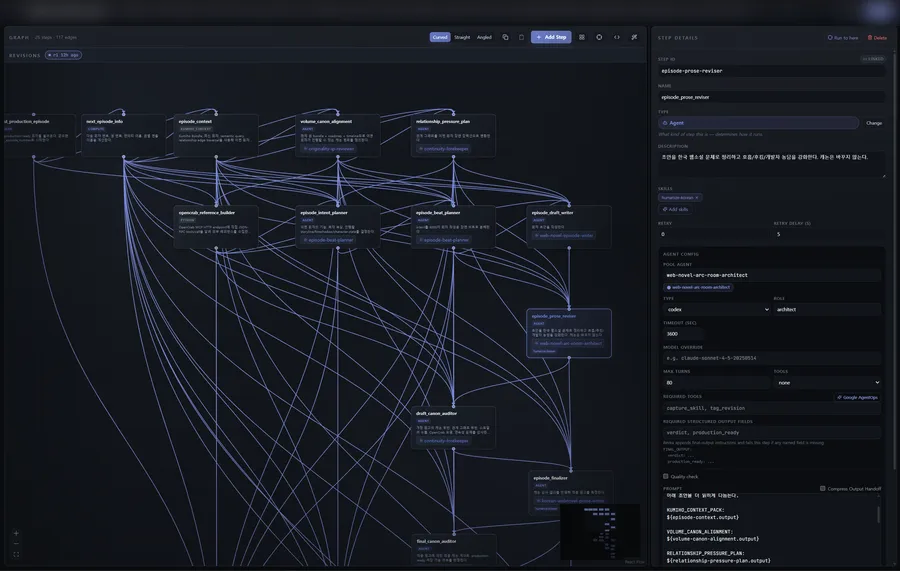Viewport: 900px width, 571px height.
Task: Click Add skills button
Action: click(675, 209)
